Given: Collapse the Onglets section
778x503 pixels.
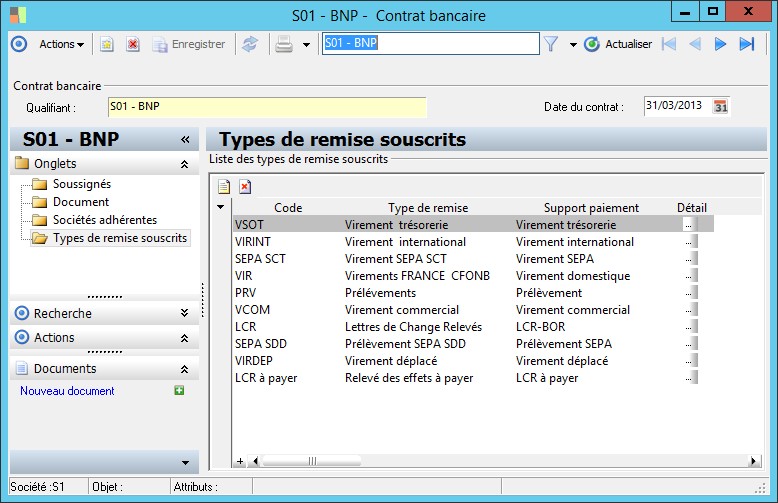Looking at the screenshot, I should click(184, 163).
